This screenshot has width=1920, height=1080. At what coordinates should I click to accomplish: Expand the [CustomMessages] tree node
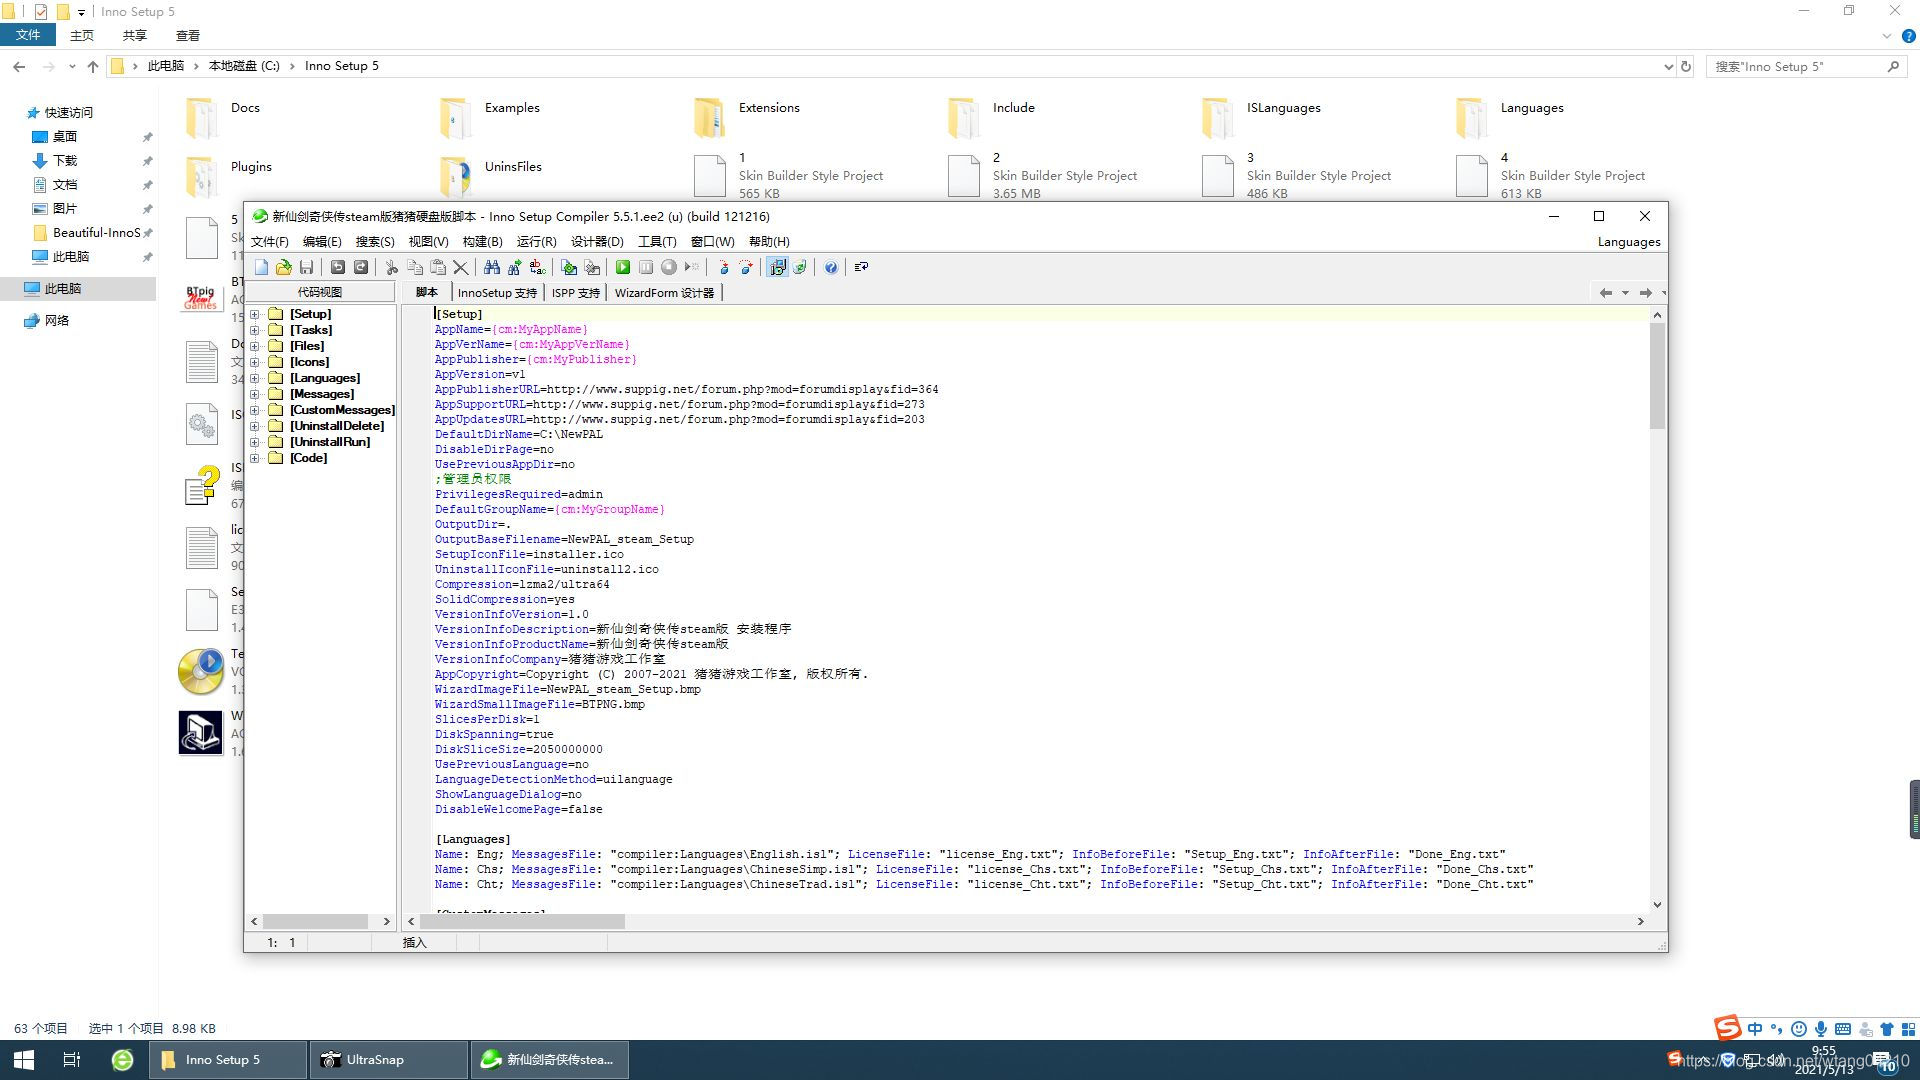[x=255, y=410]
